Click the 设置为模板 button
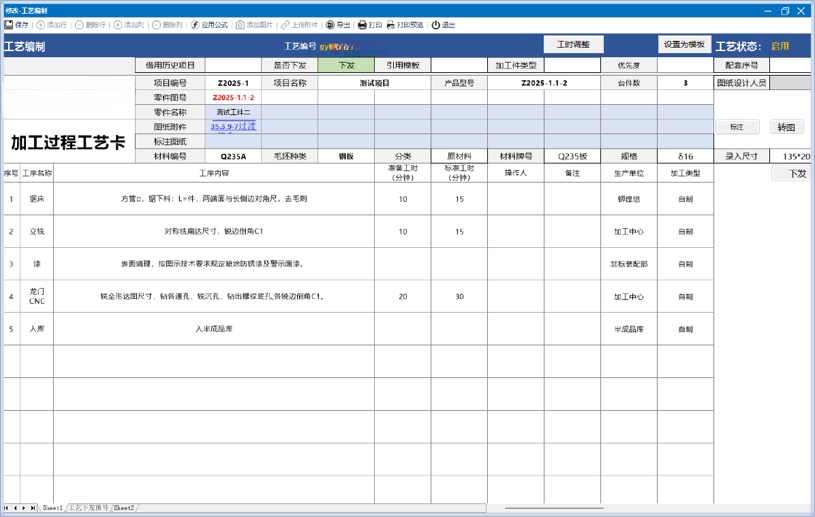815x517 pixels. click(x=685, y=45)
